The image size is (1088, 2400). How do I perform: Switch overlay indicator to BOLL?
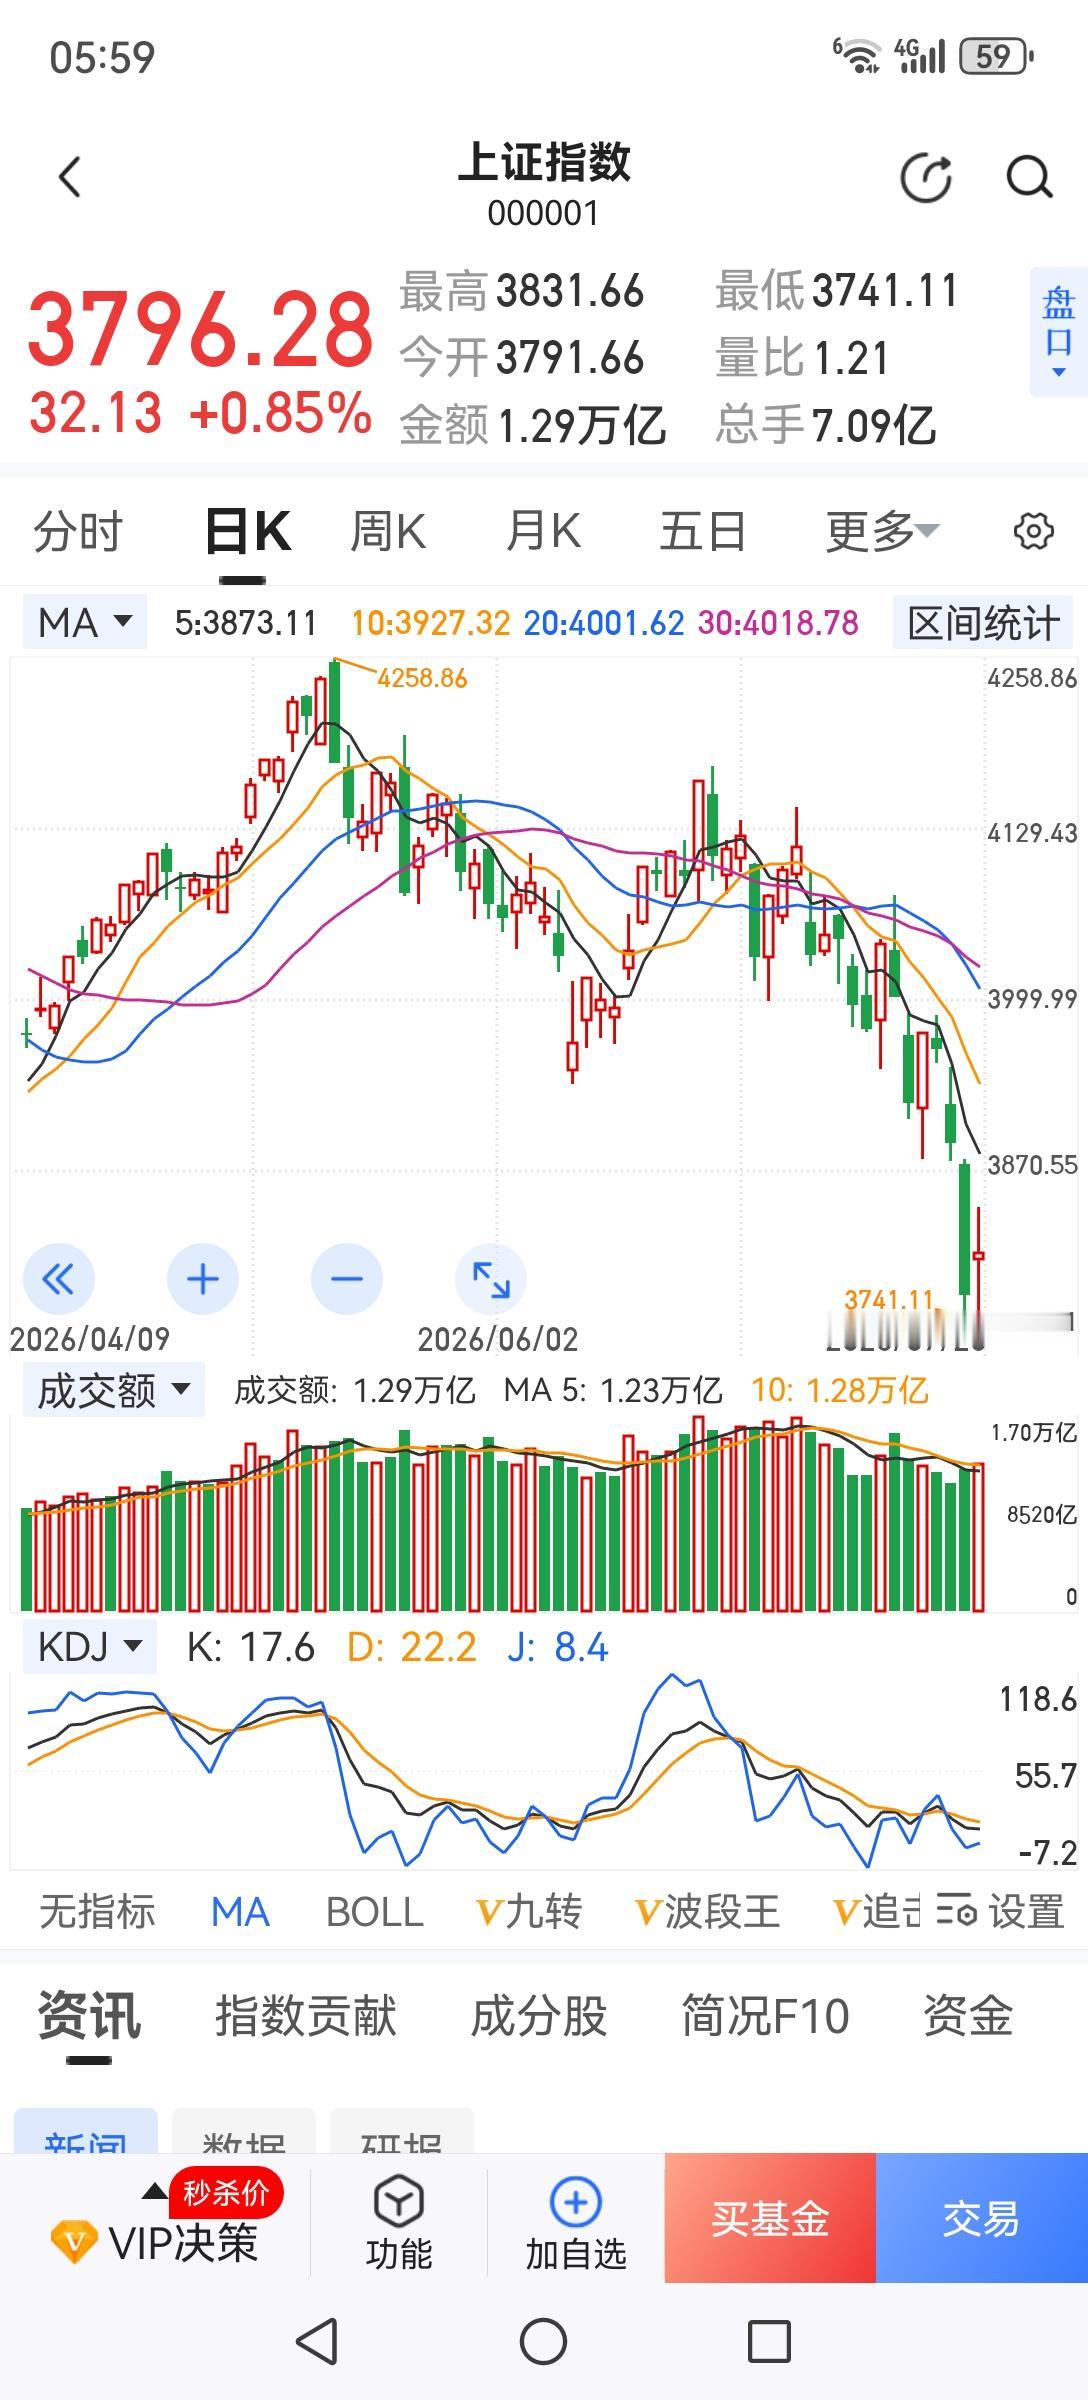click(375, 1912)
